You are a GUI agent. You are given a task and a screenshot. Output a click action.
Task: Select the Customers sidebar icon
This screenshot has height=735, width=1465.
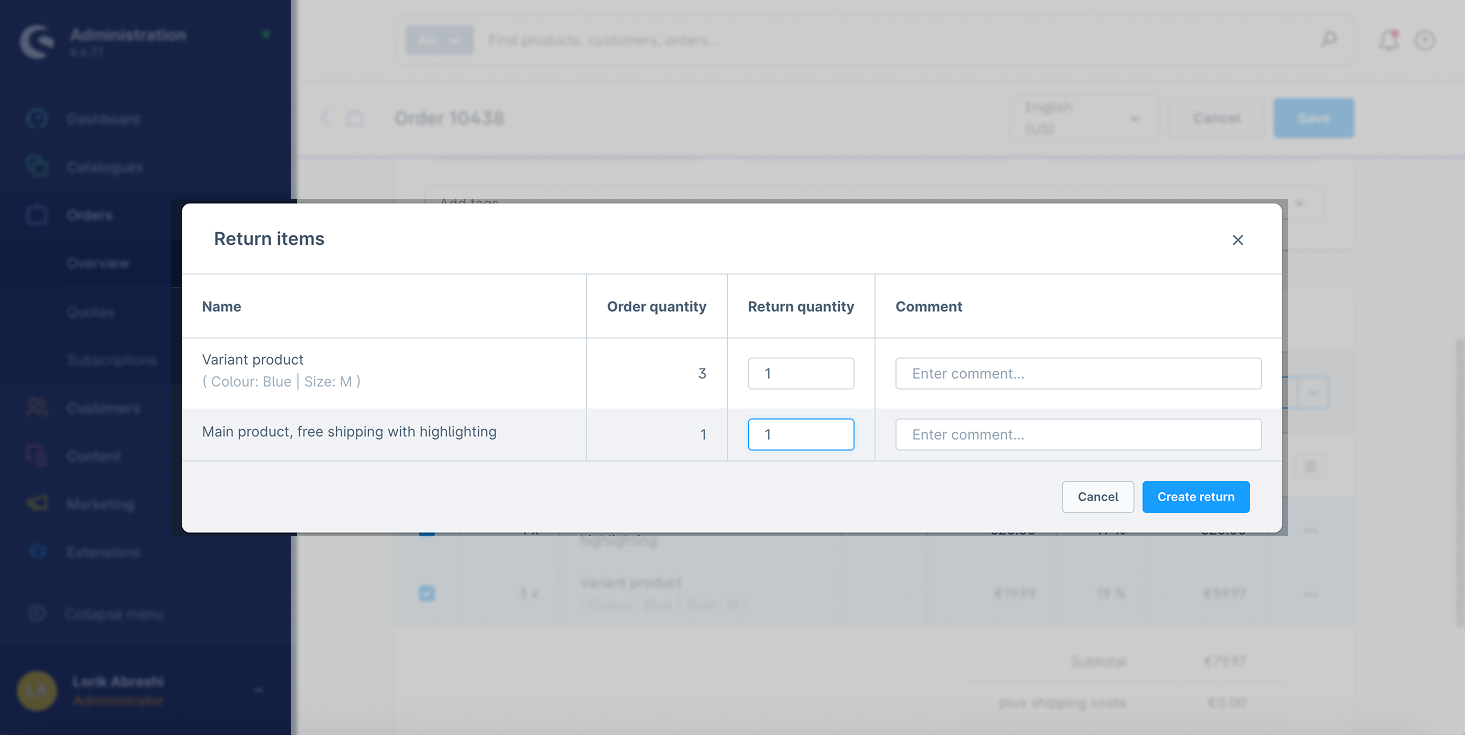(x=37, y=408)
